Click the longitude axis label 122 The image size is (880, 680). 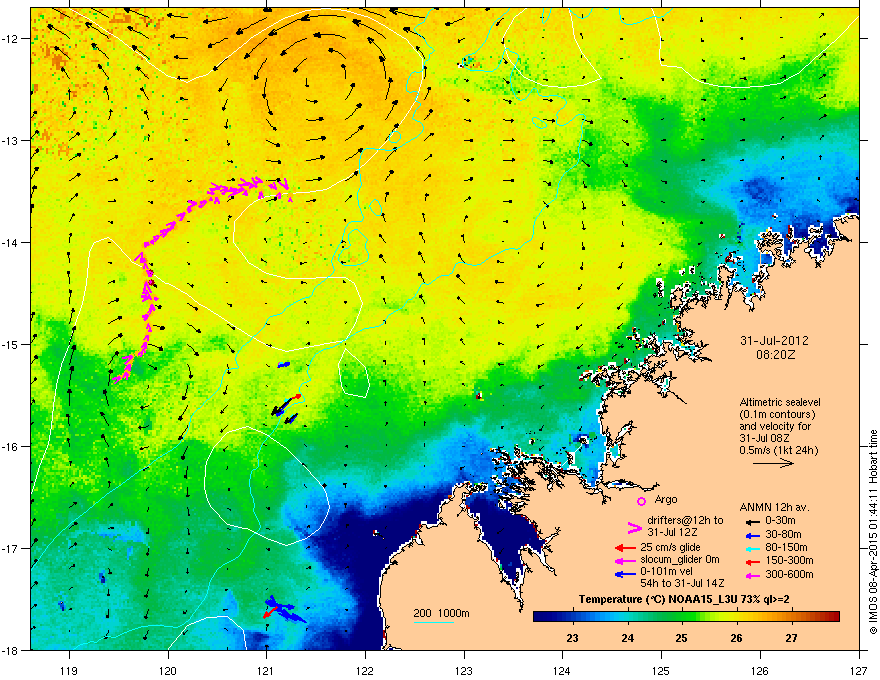[365, 670]
